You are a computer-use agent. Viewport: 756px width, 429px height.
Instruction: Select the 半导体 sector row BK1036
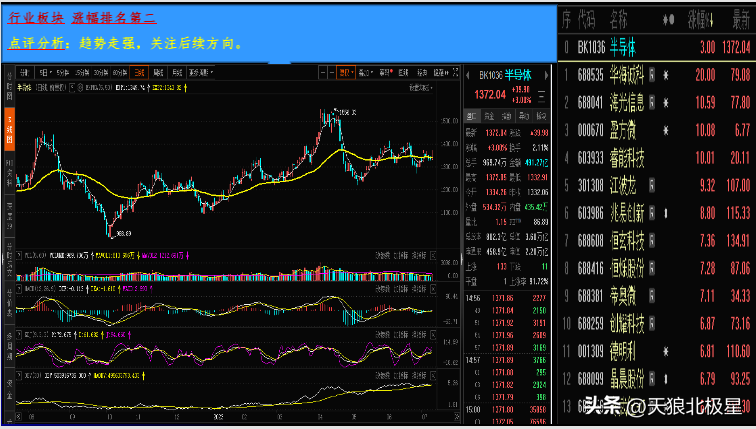pyautogui.click(x=657, y=47)
